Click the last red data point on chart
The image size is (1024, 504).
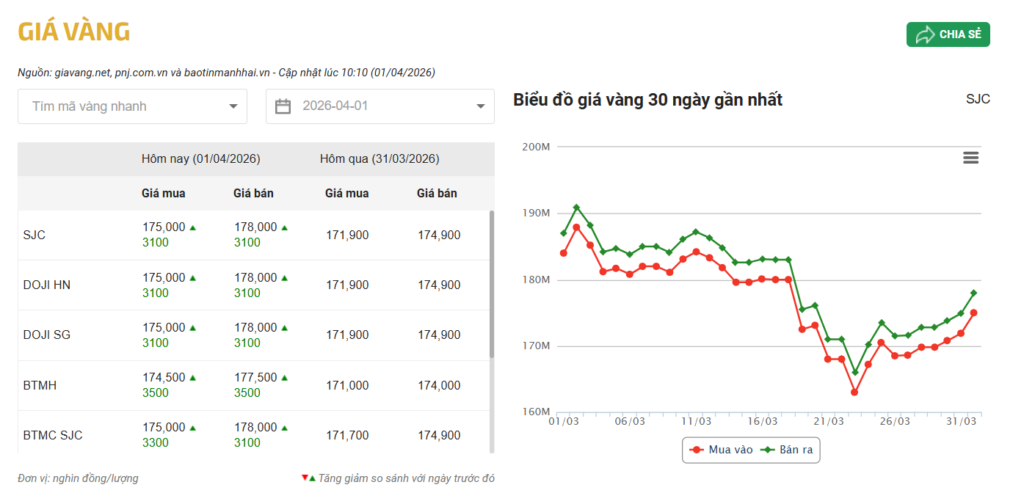coord(973,313)
